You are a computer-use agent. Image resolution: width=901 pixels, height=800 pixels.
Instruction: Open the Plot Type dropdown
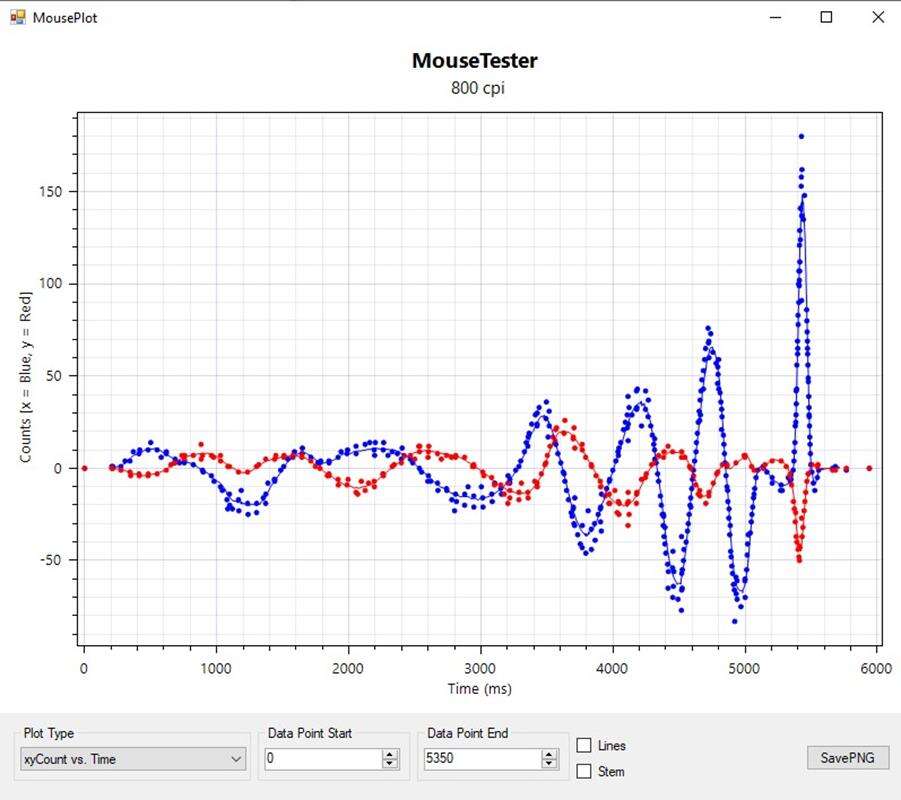click(x=133, y=759)
